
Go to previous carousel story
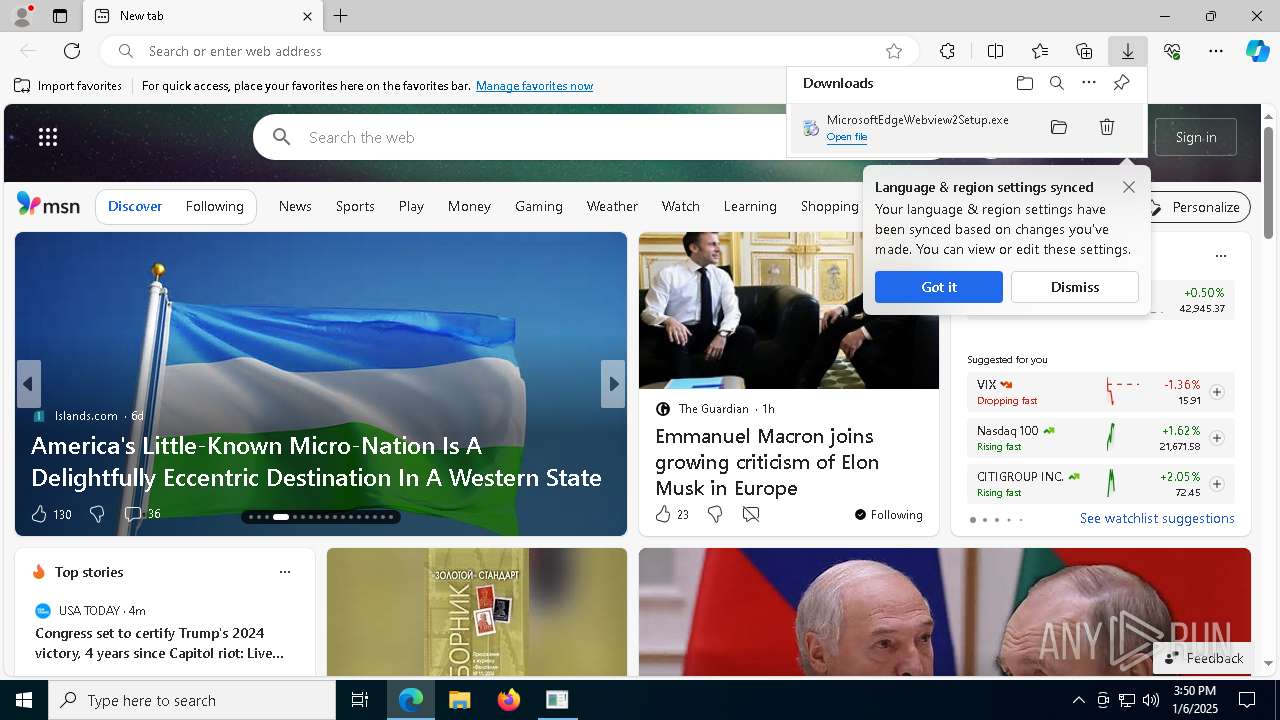coord(28,384)
